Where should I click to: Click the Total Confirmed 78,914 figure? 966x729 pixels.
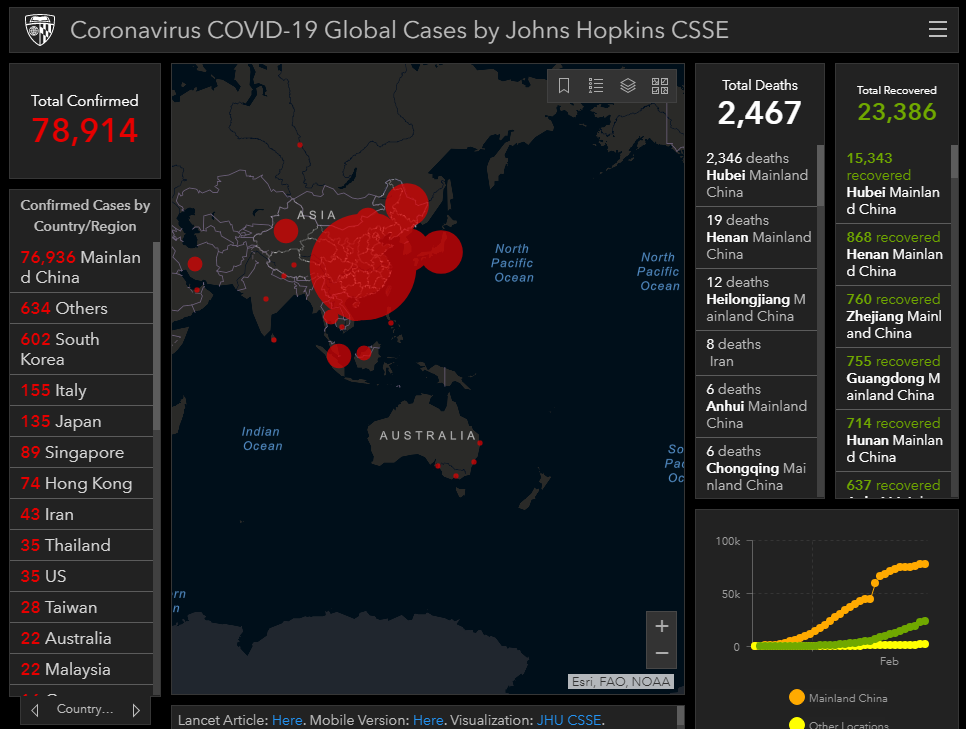coord(85,131)
